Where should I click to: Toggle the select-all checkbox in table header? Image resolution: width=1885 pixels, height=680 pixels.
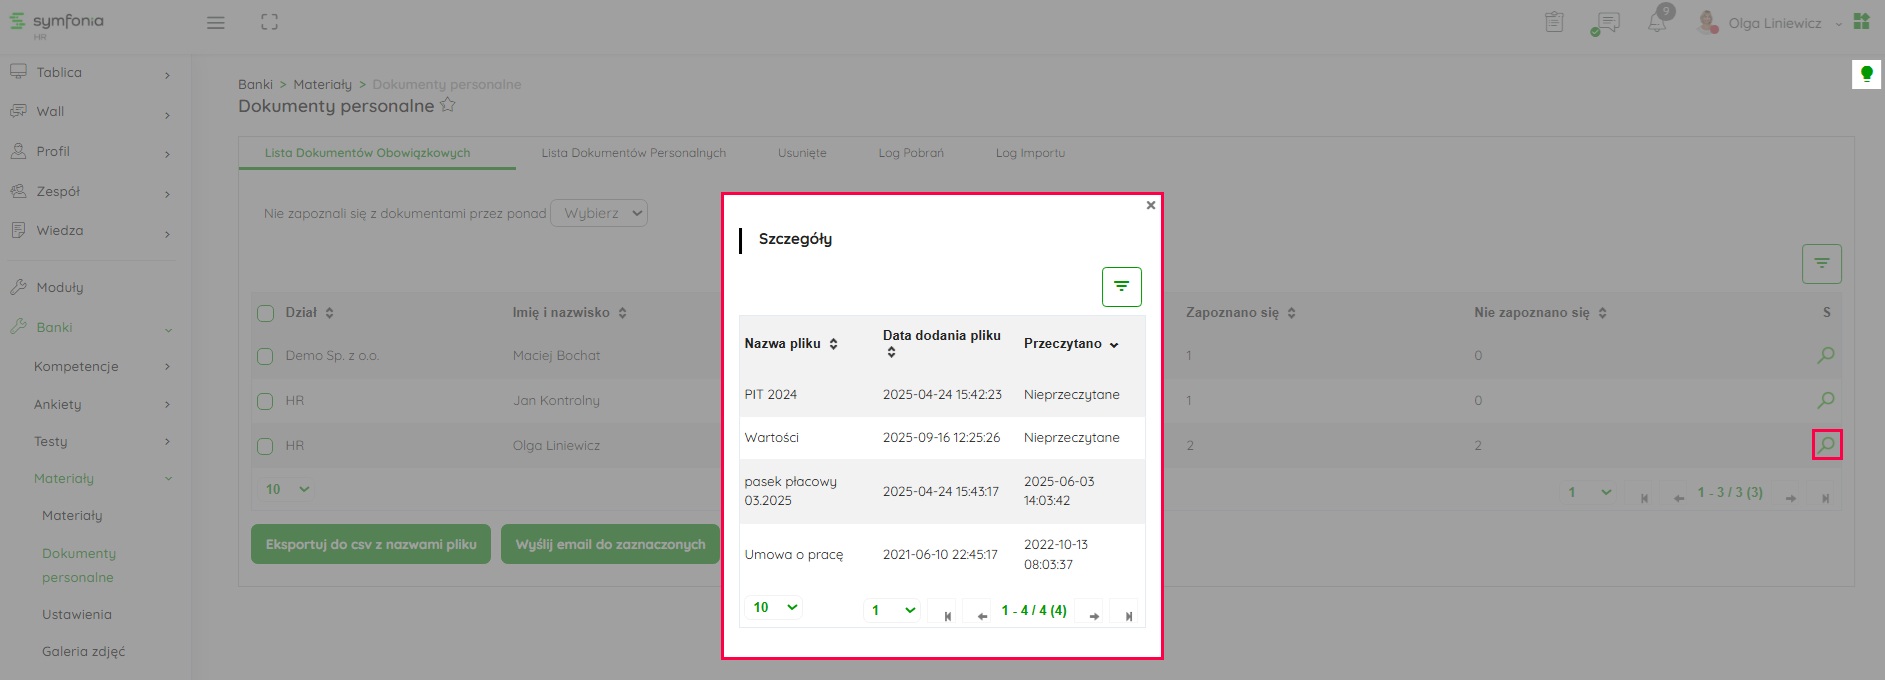[265, 313]
